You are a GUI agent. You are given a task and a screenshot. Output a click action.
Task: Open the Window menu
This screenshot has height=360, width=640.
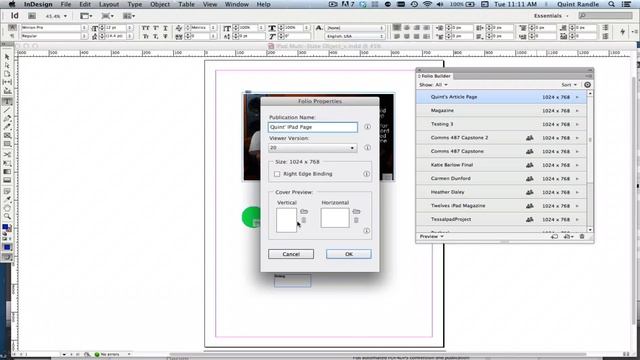click(237, 4)
